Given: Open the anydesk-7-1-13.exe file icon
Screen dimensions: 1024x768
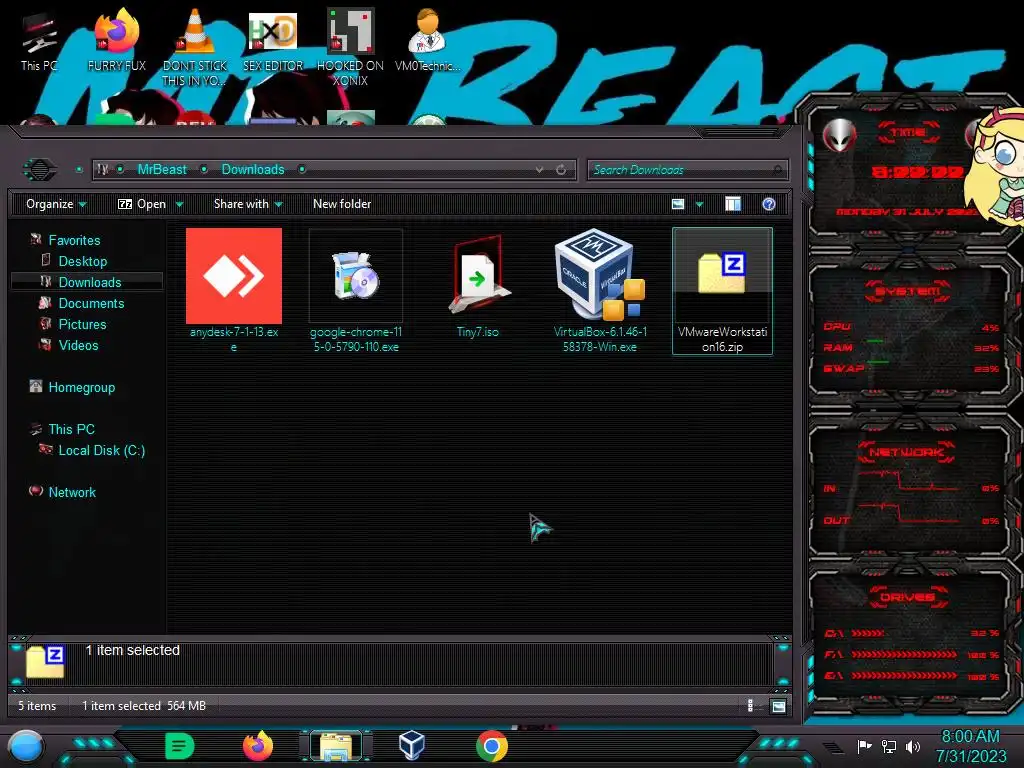Looking at the screenshot, I should (234, 276).
